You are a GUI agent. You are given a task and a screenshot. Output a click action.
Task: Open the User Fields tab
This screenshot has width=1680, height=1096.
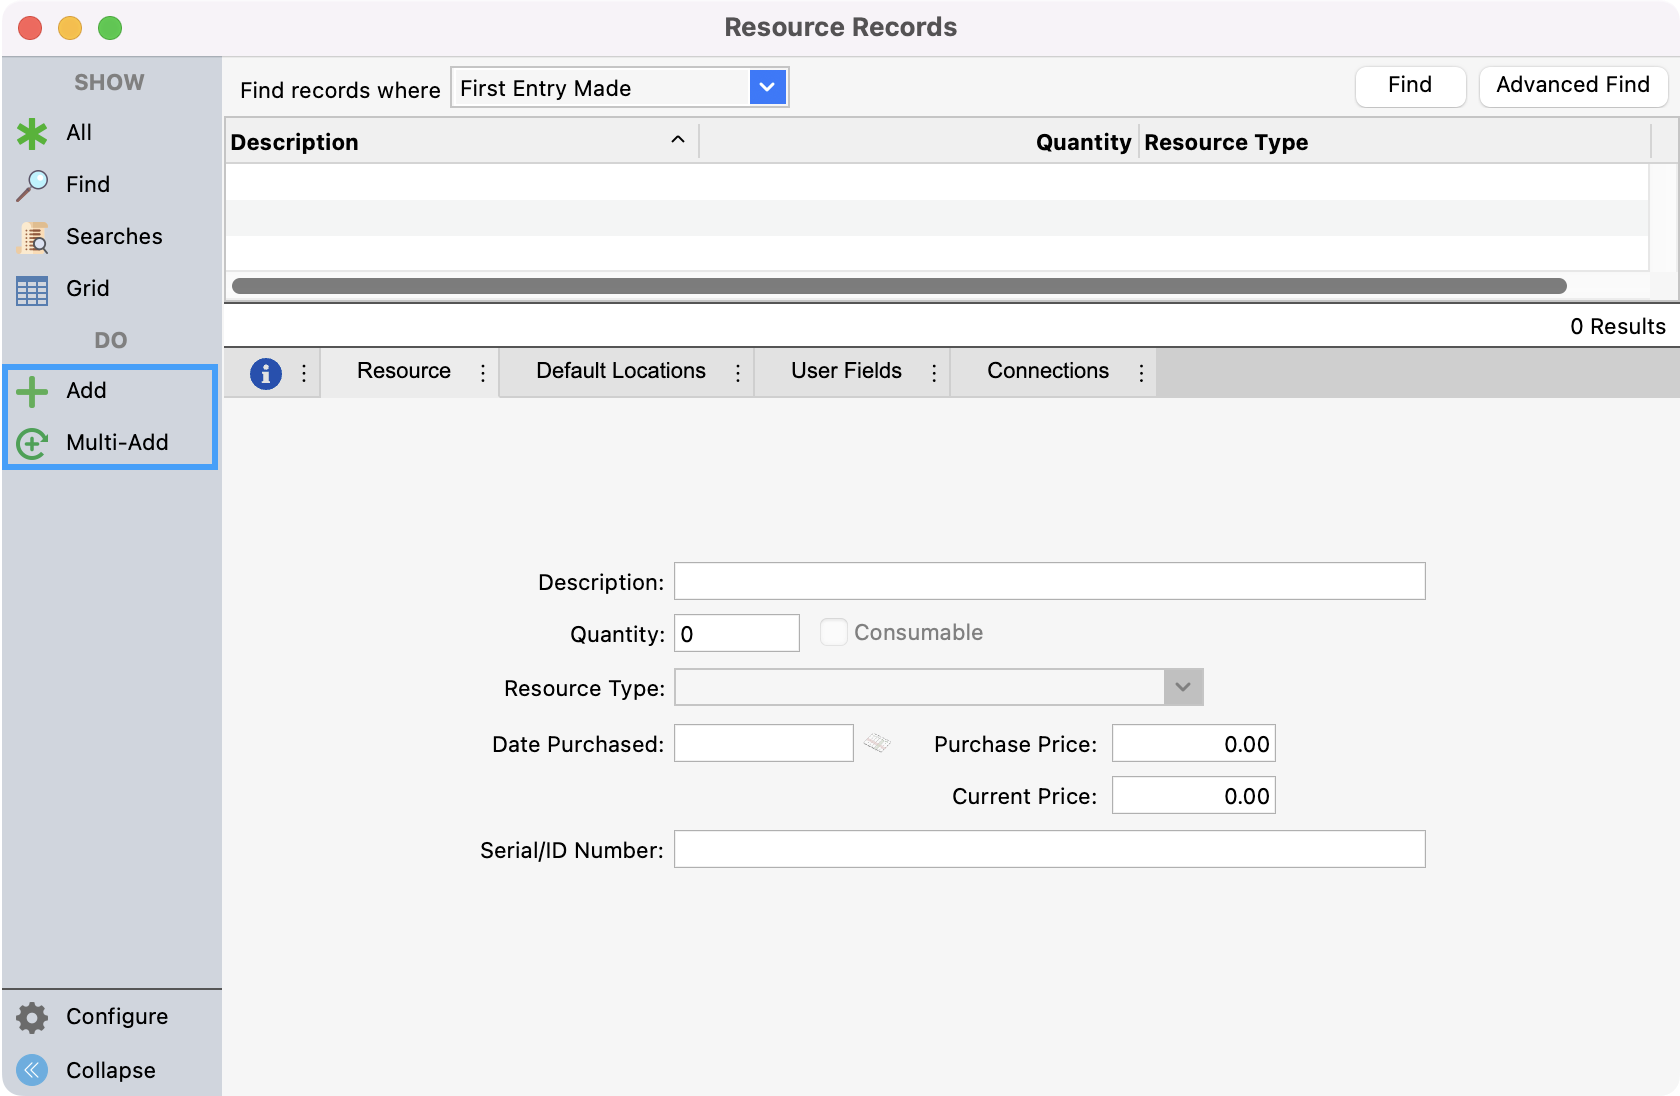(x=846, y=371)
